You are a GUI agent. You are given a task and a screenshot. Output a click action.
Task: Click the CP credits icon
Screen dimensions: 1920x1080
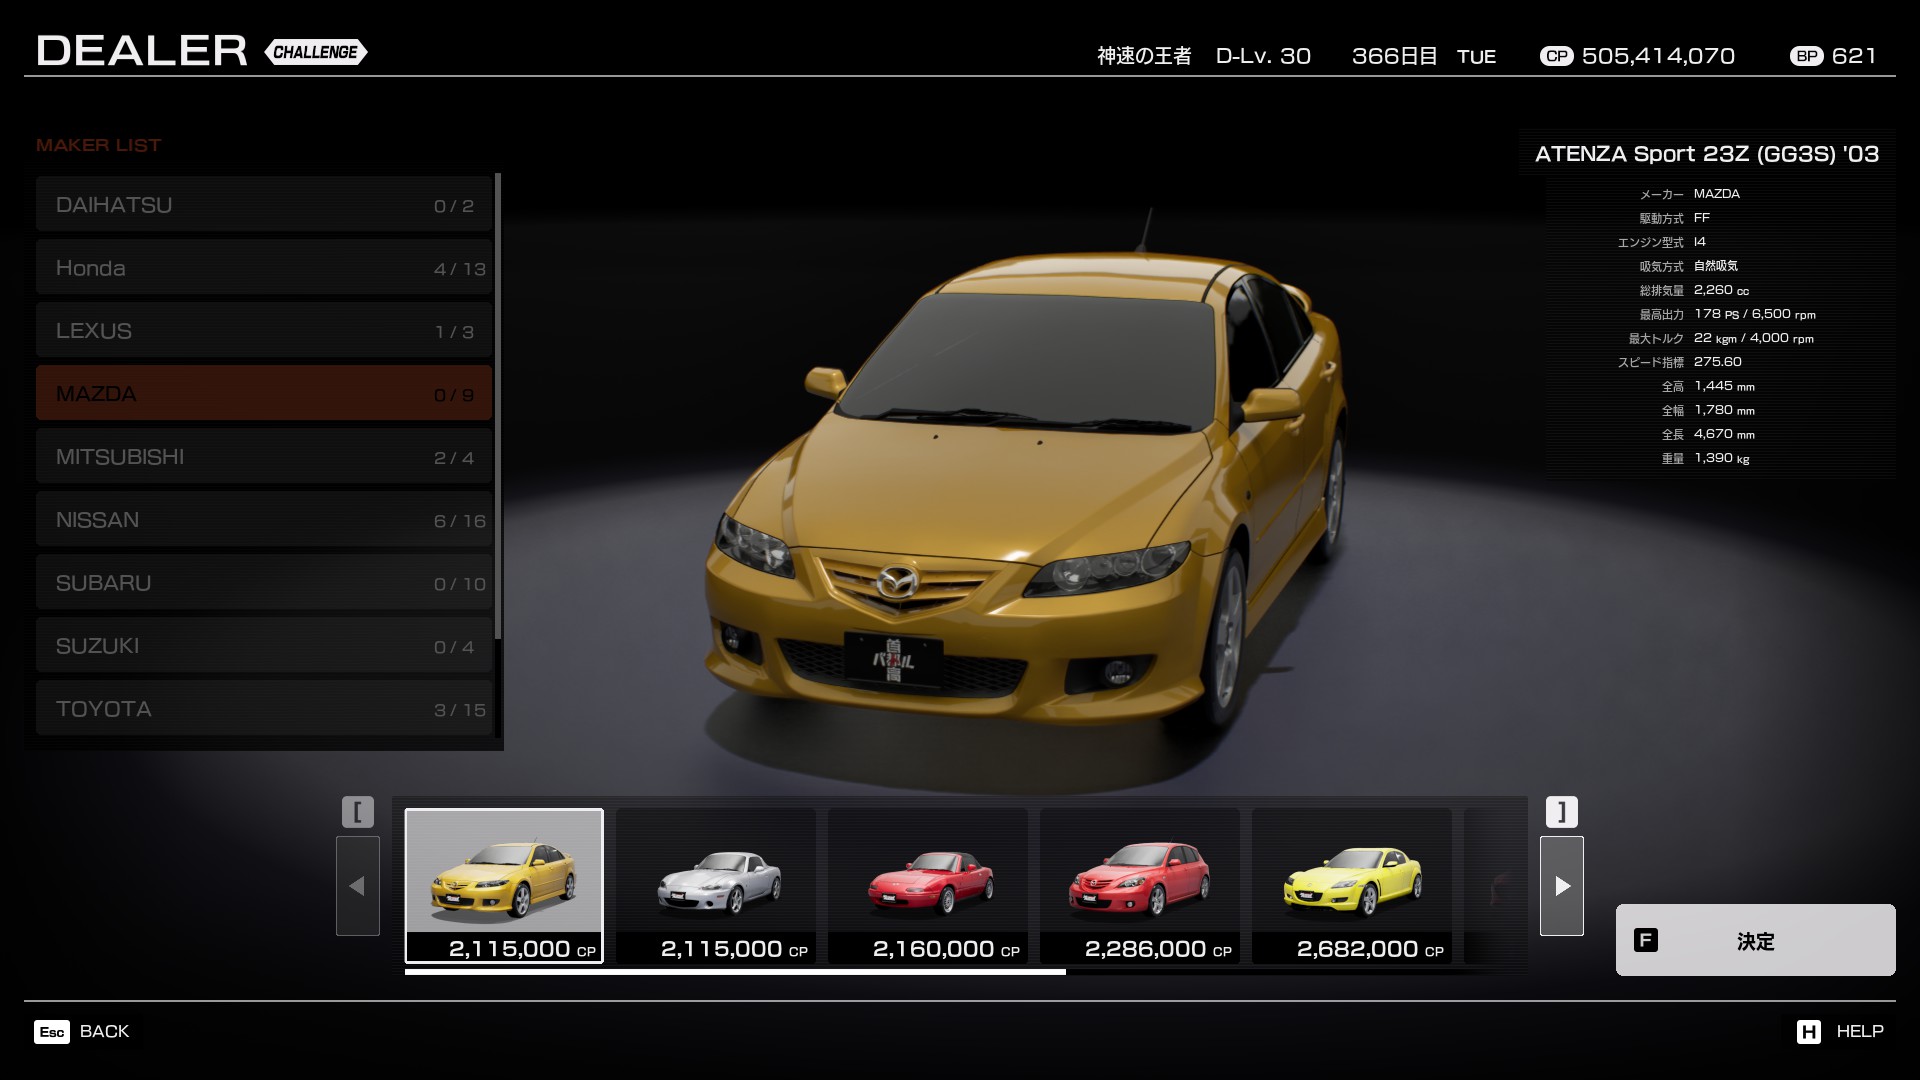(1556, 56)
